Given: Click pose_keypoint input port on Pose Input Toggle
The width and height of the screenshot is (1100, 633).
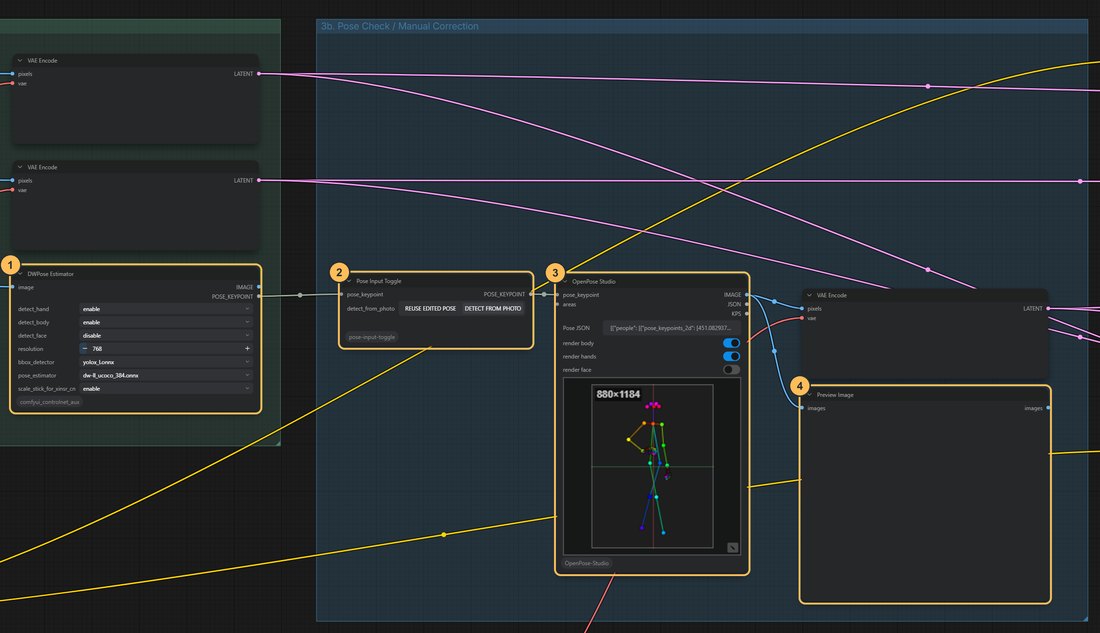Looking at the screenshot, I should point(341,295).
